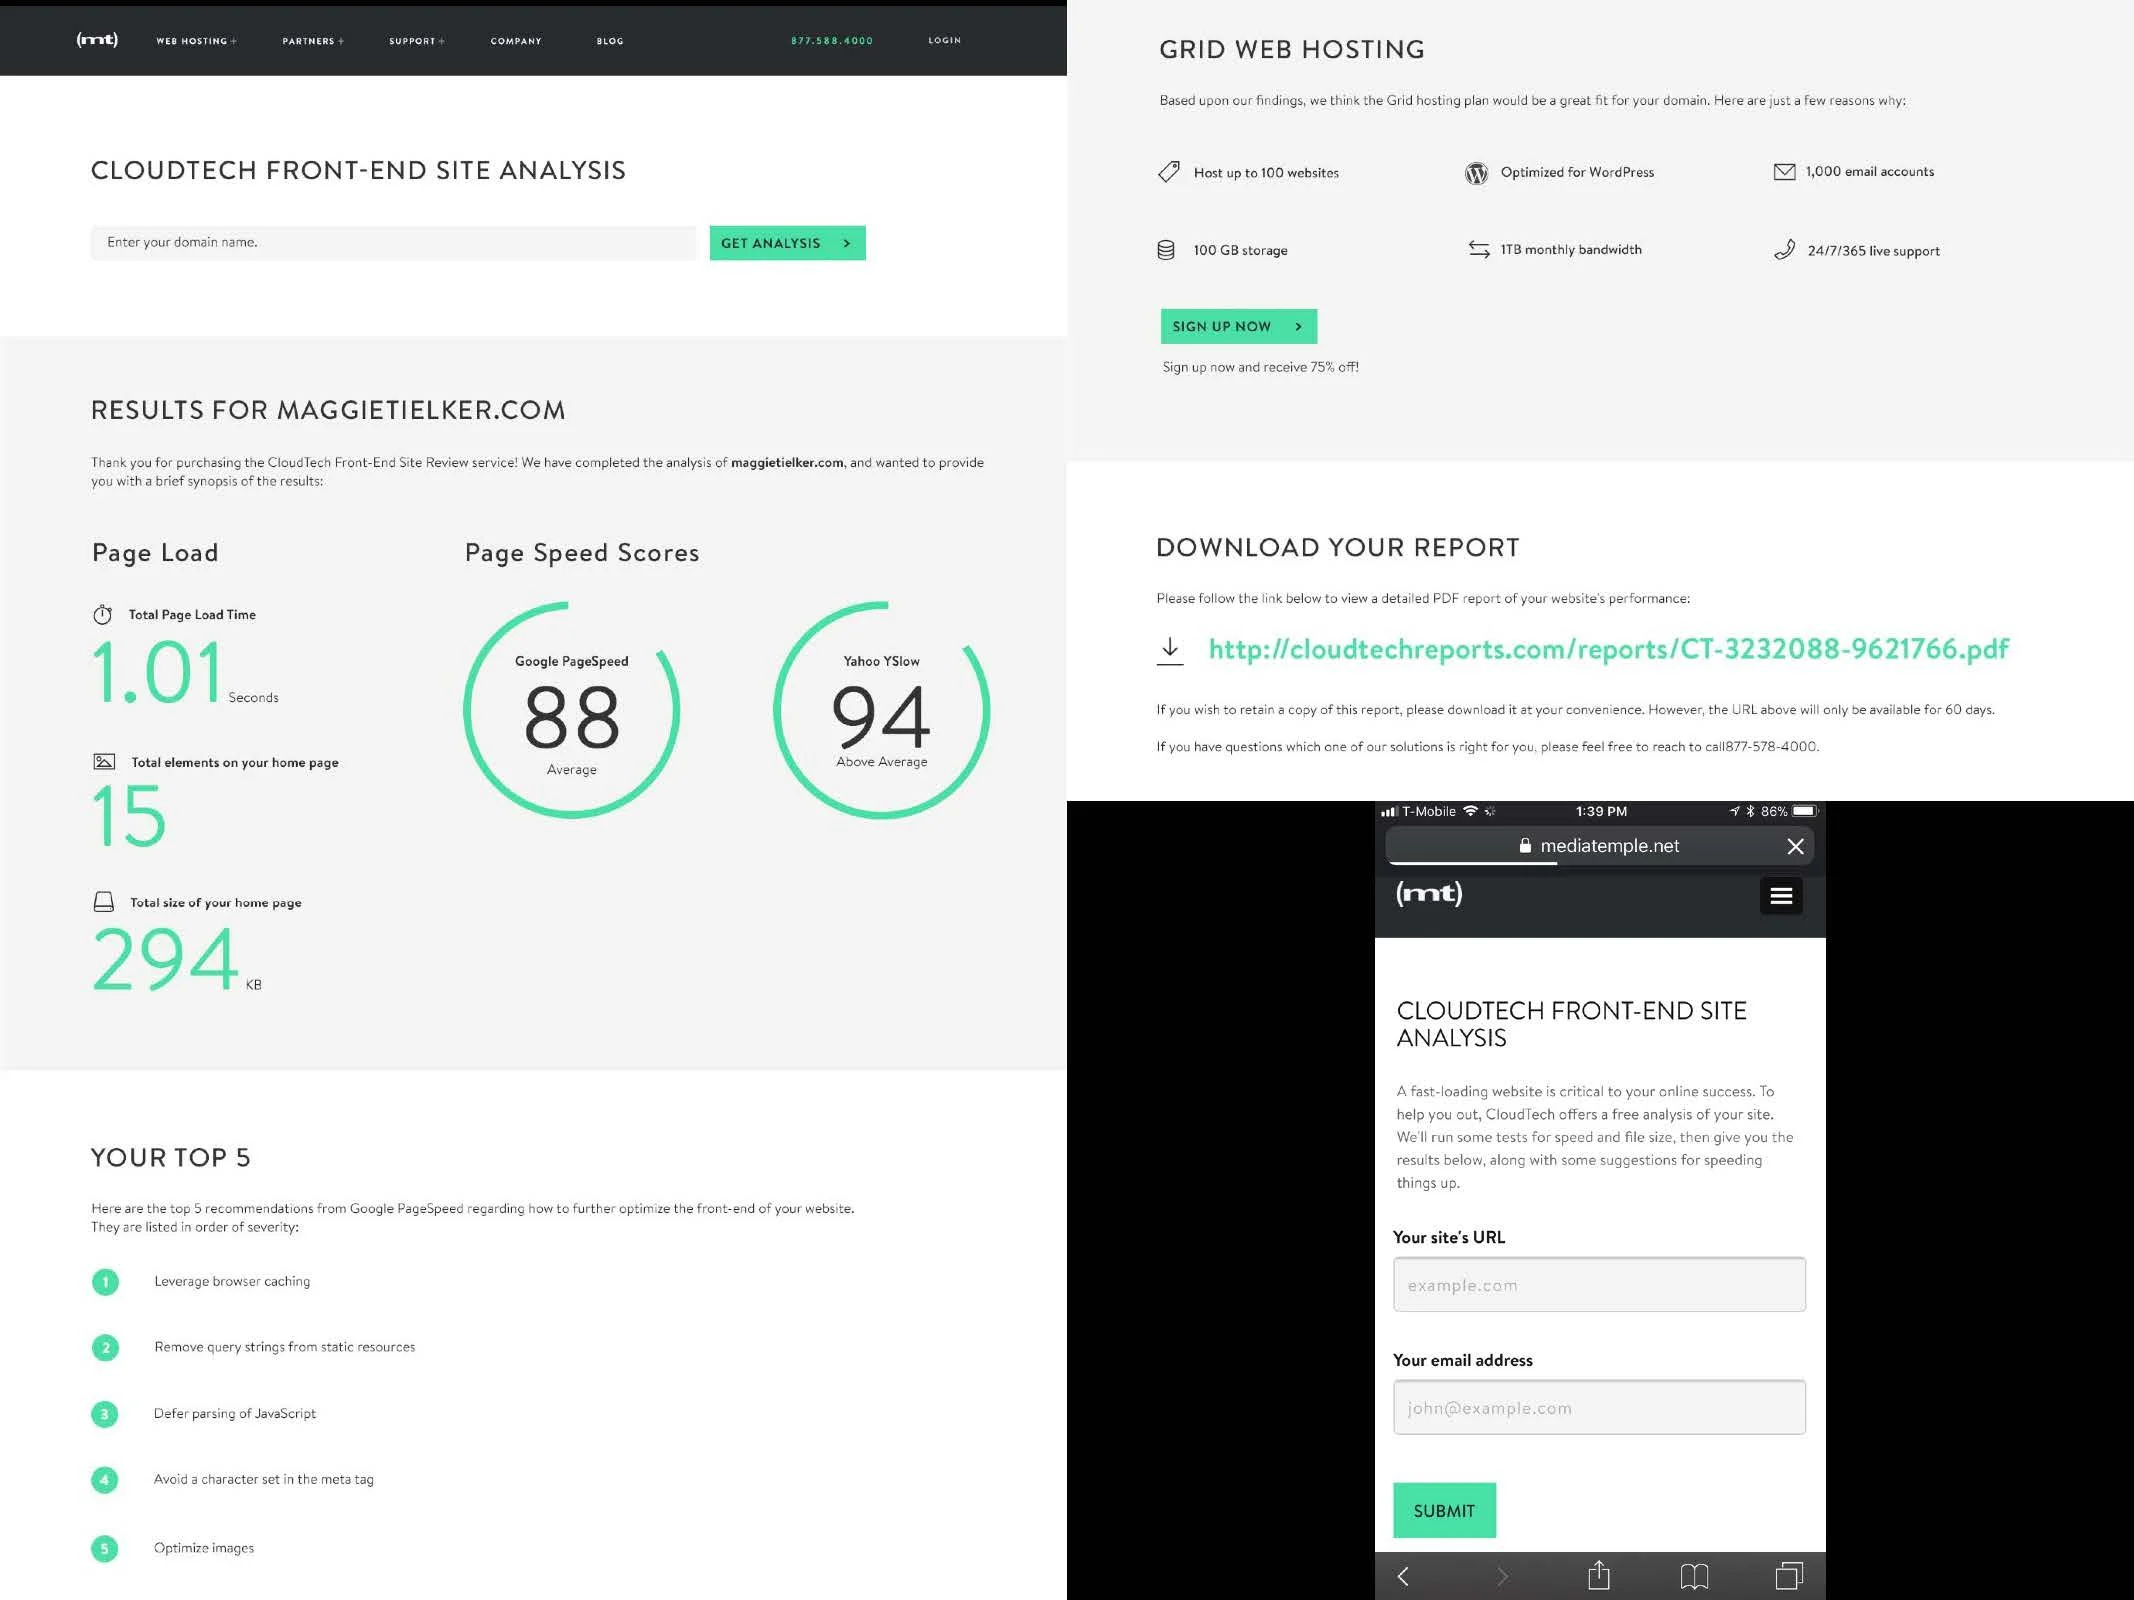Click the 'Enter your domain name' field

click(393, 243)
